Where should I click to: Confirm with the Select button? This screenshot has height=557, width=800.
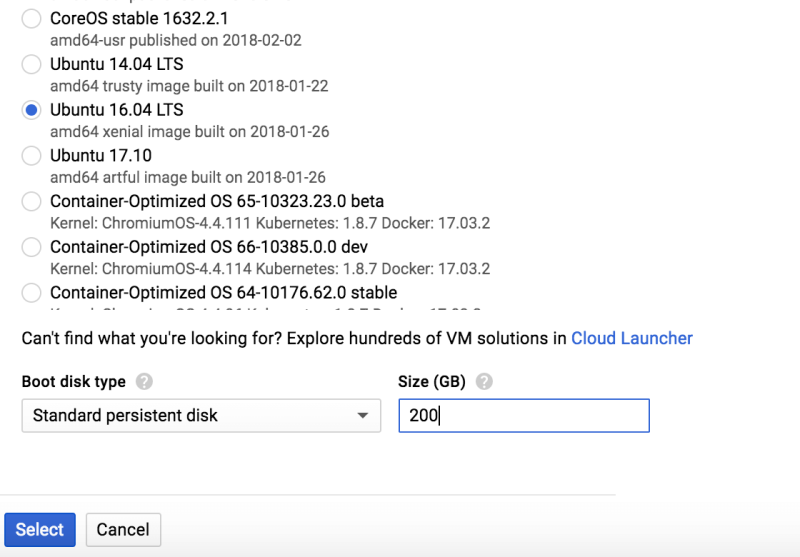[x=40, y=529]
